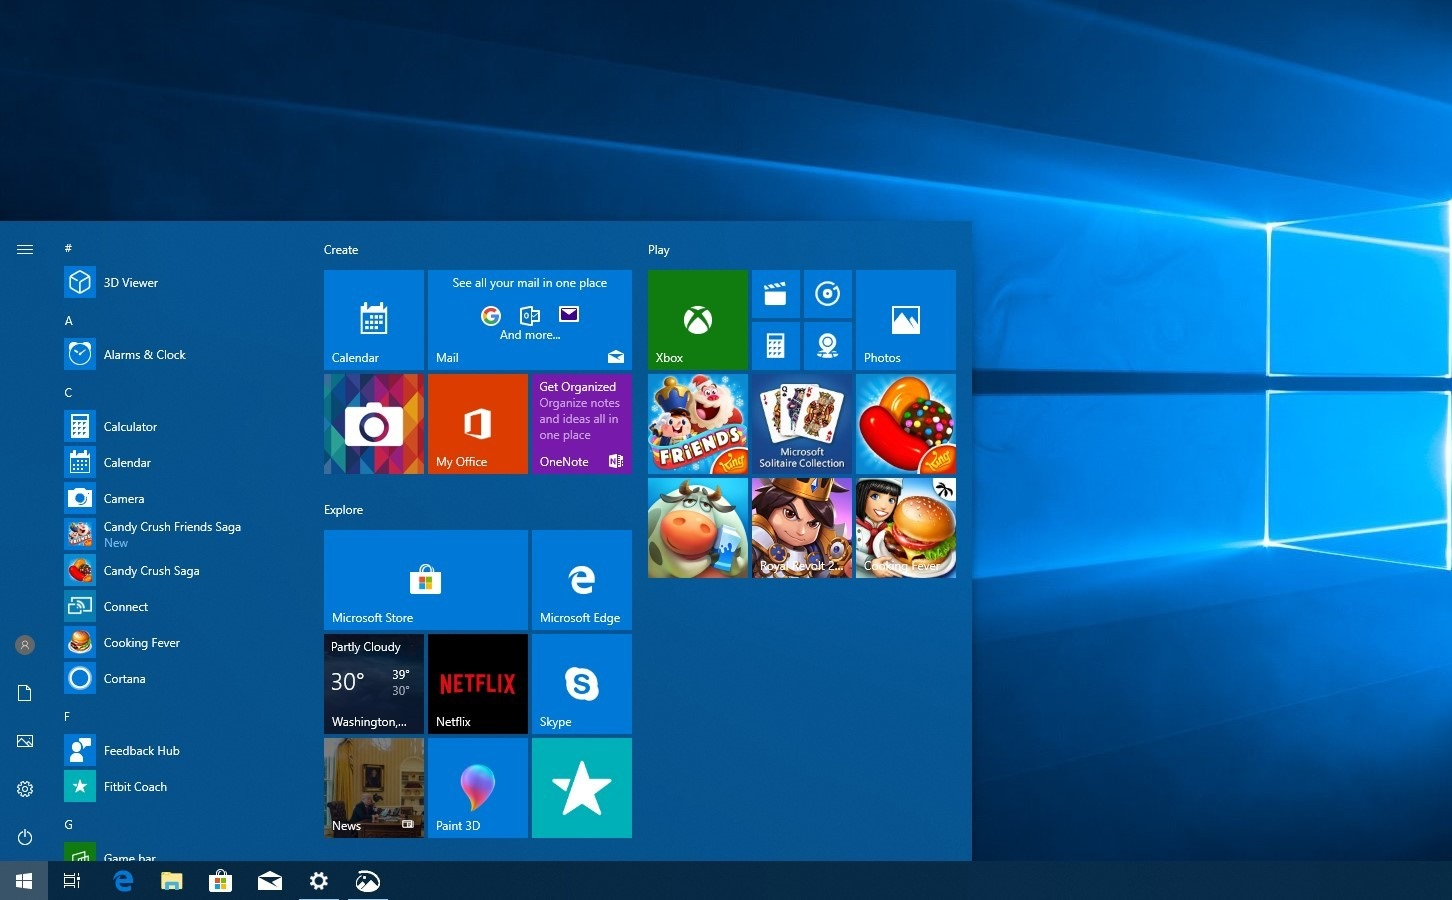Open the Calculator small tile
The width and height of the screenshot is (1452, 900).
tap(776, 346)
